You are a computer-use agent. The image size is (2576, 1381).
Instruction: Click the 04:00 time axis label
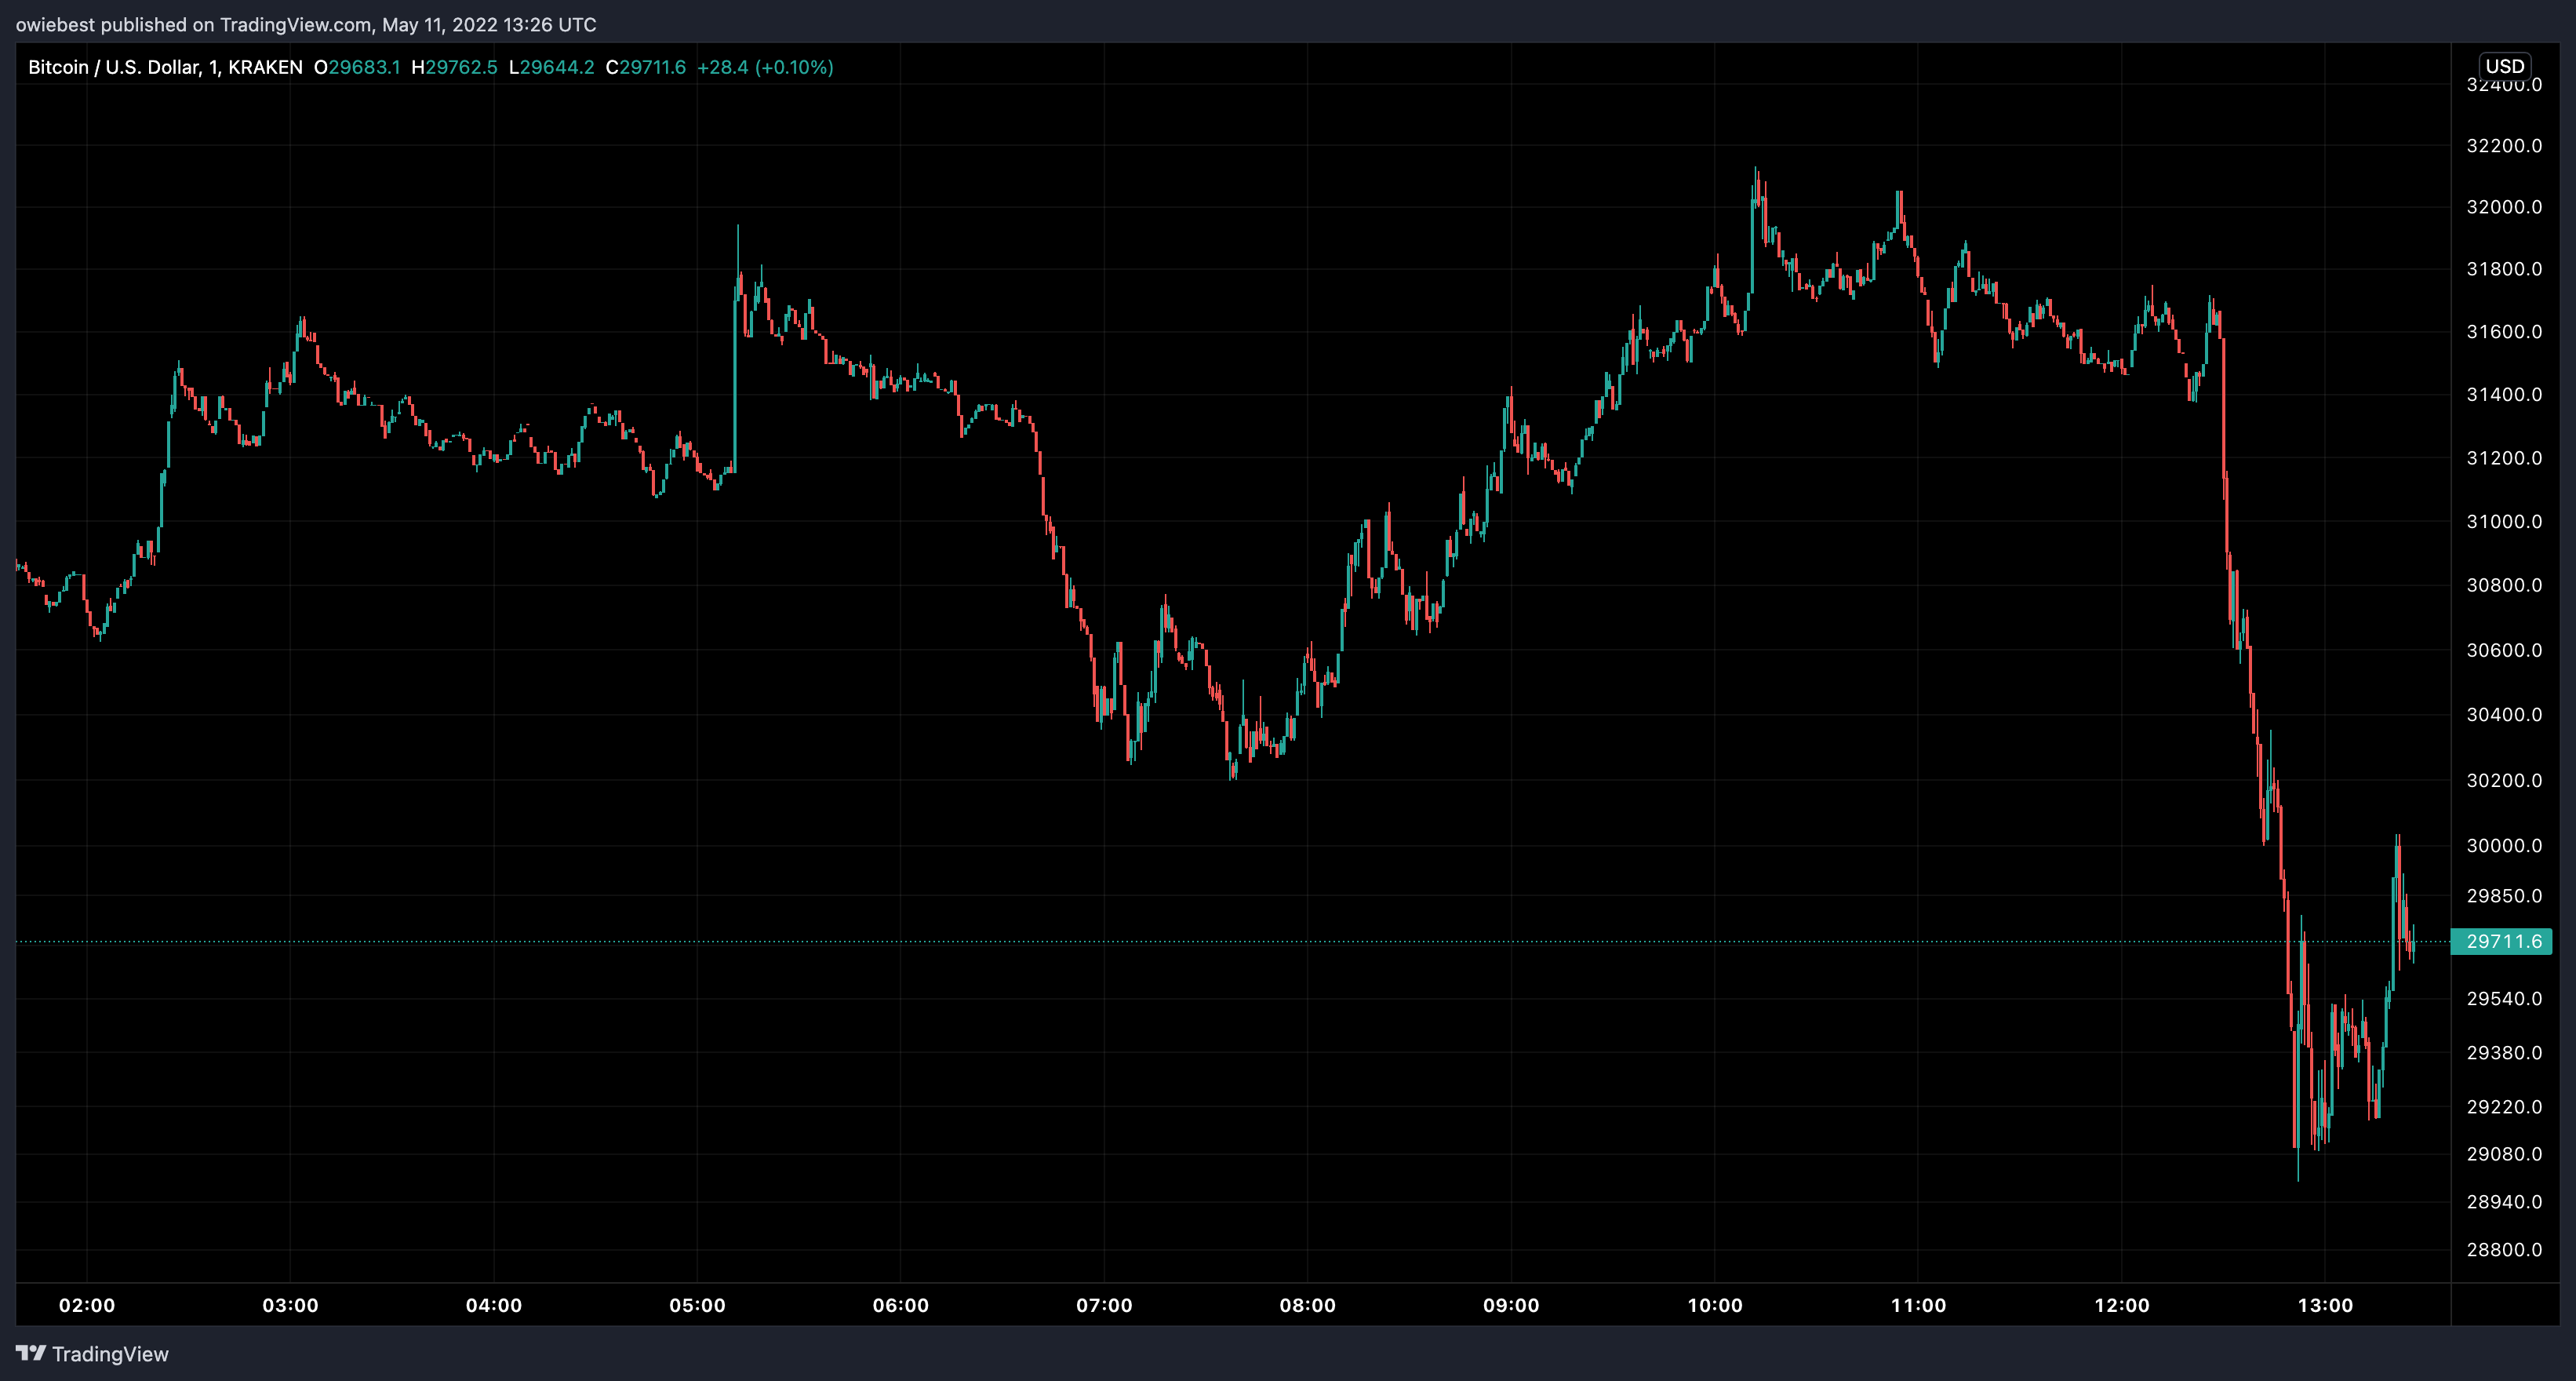494,1305
